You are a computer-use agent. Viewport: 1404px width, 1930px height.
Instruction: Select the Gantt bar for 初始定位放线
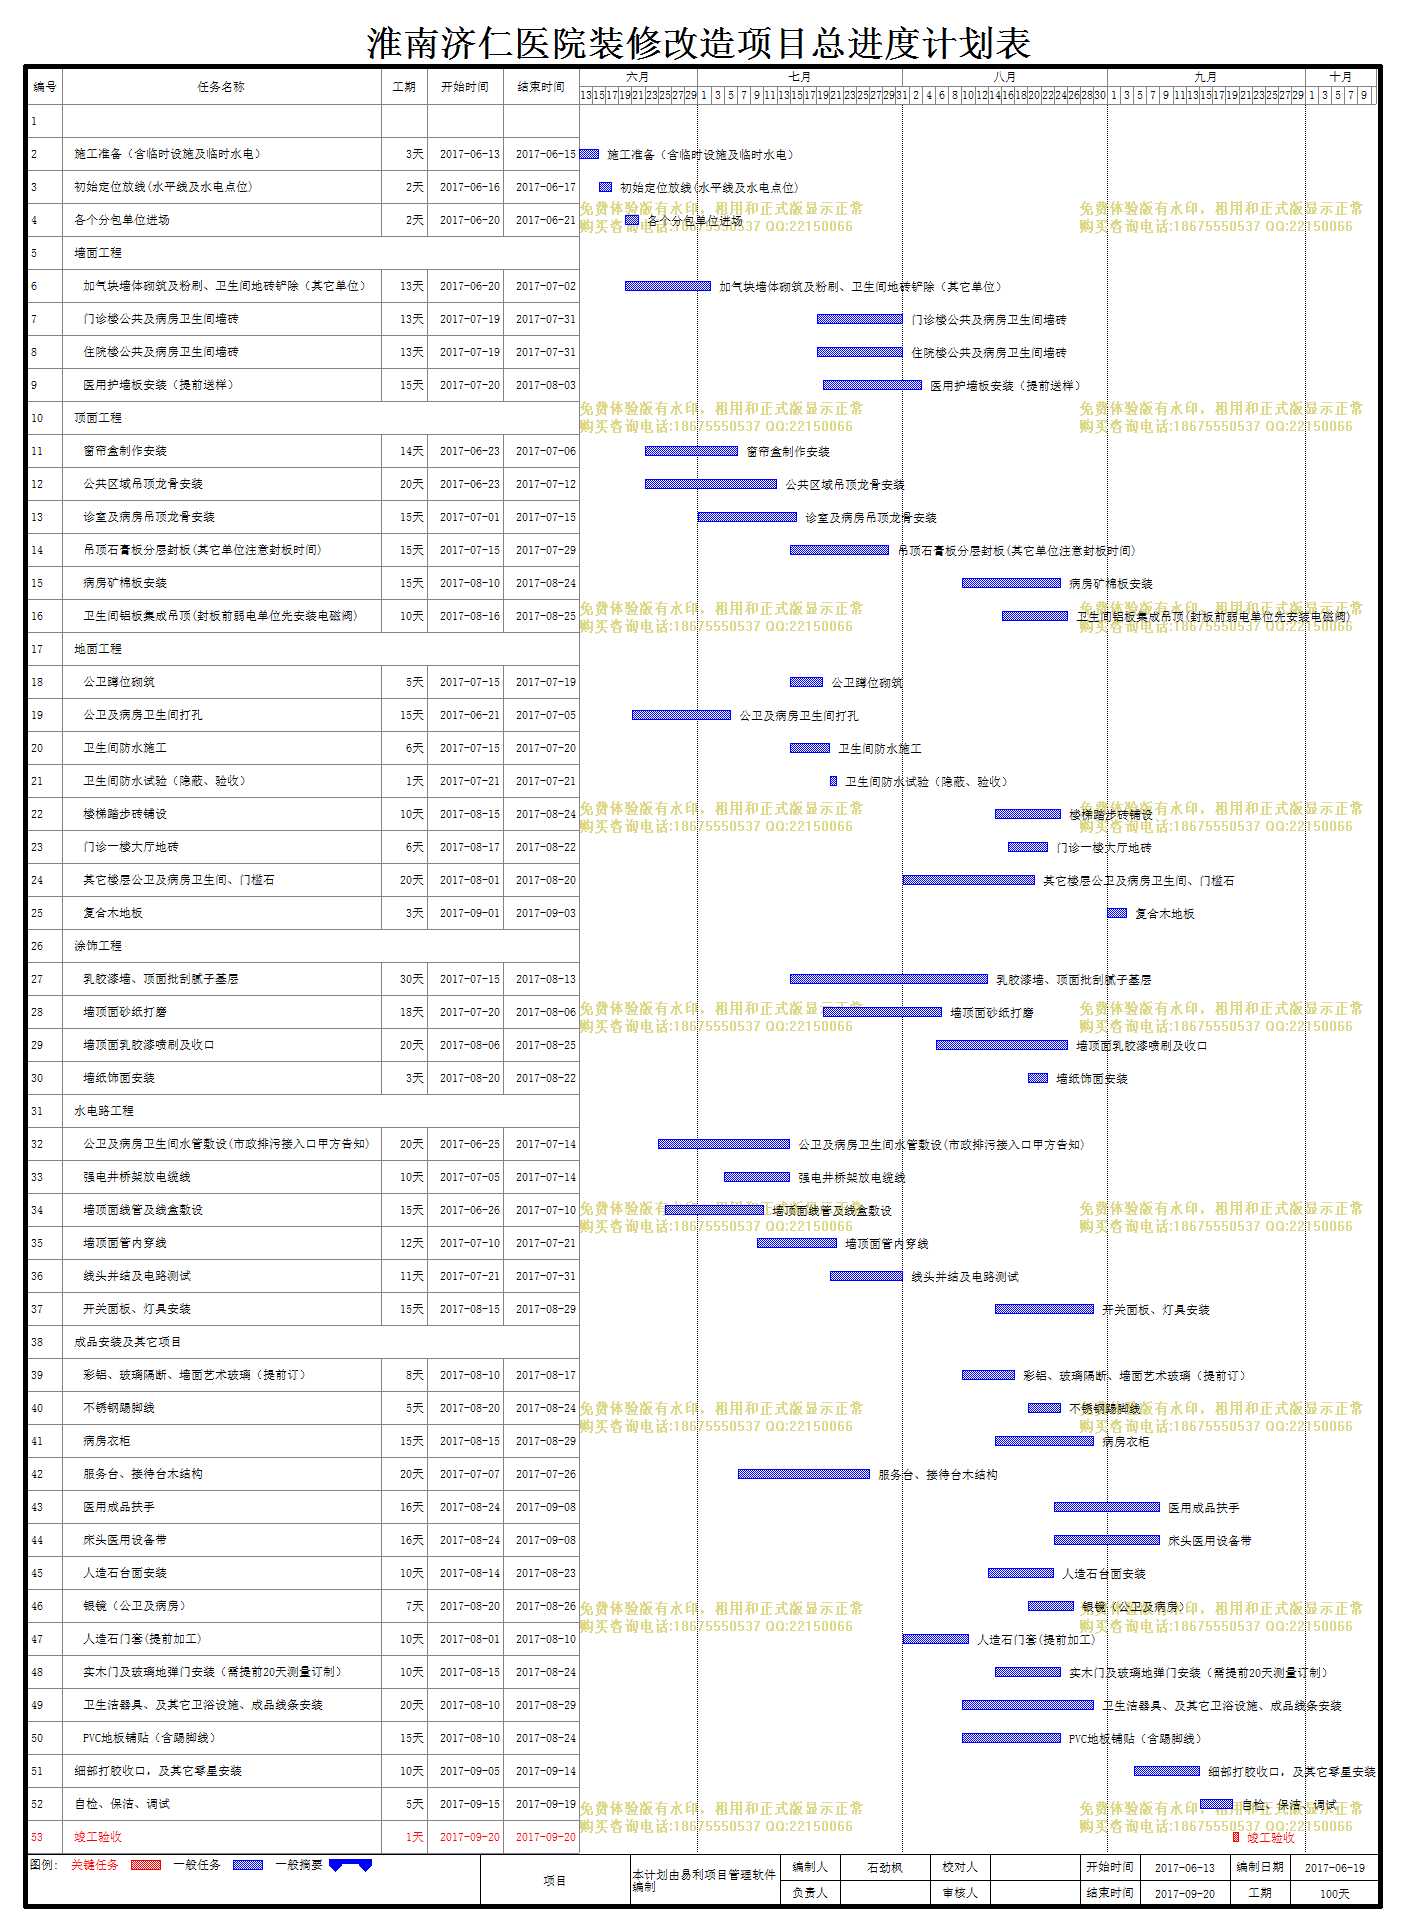pos(605,187)
